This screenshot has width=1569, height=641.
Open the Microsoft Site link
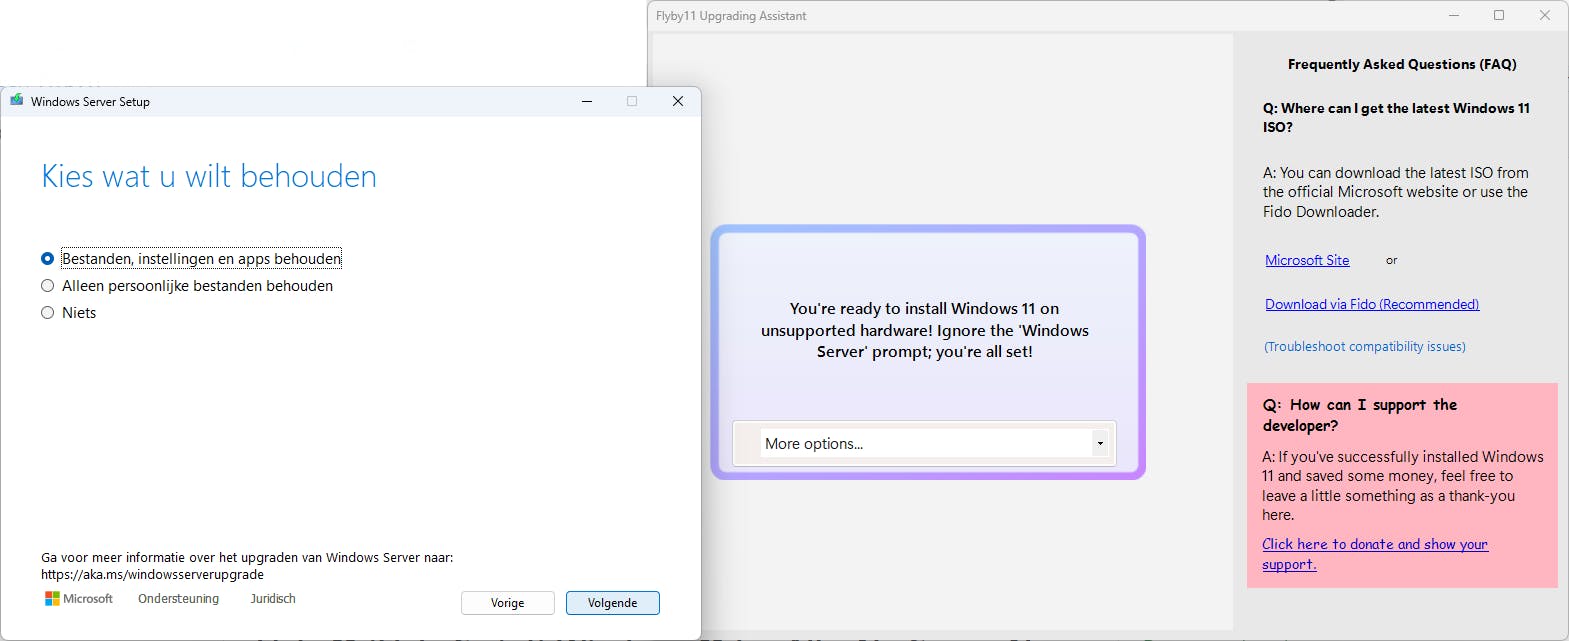click(x=1307, y=260)
